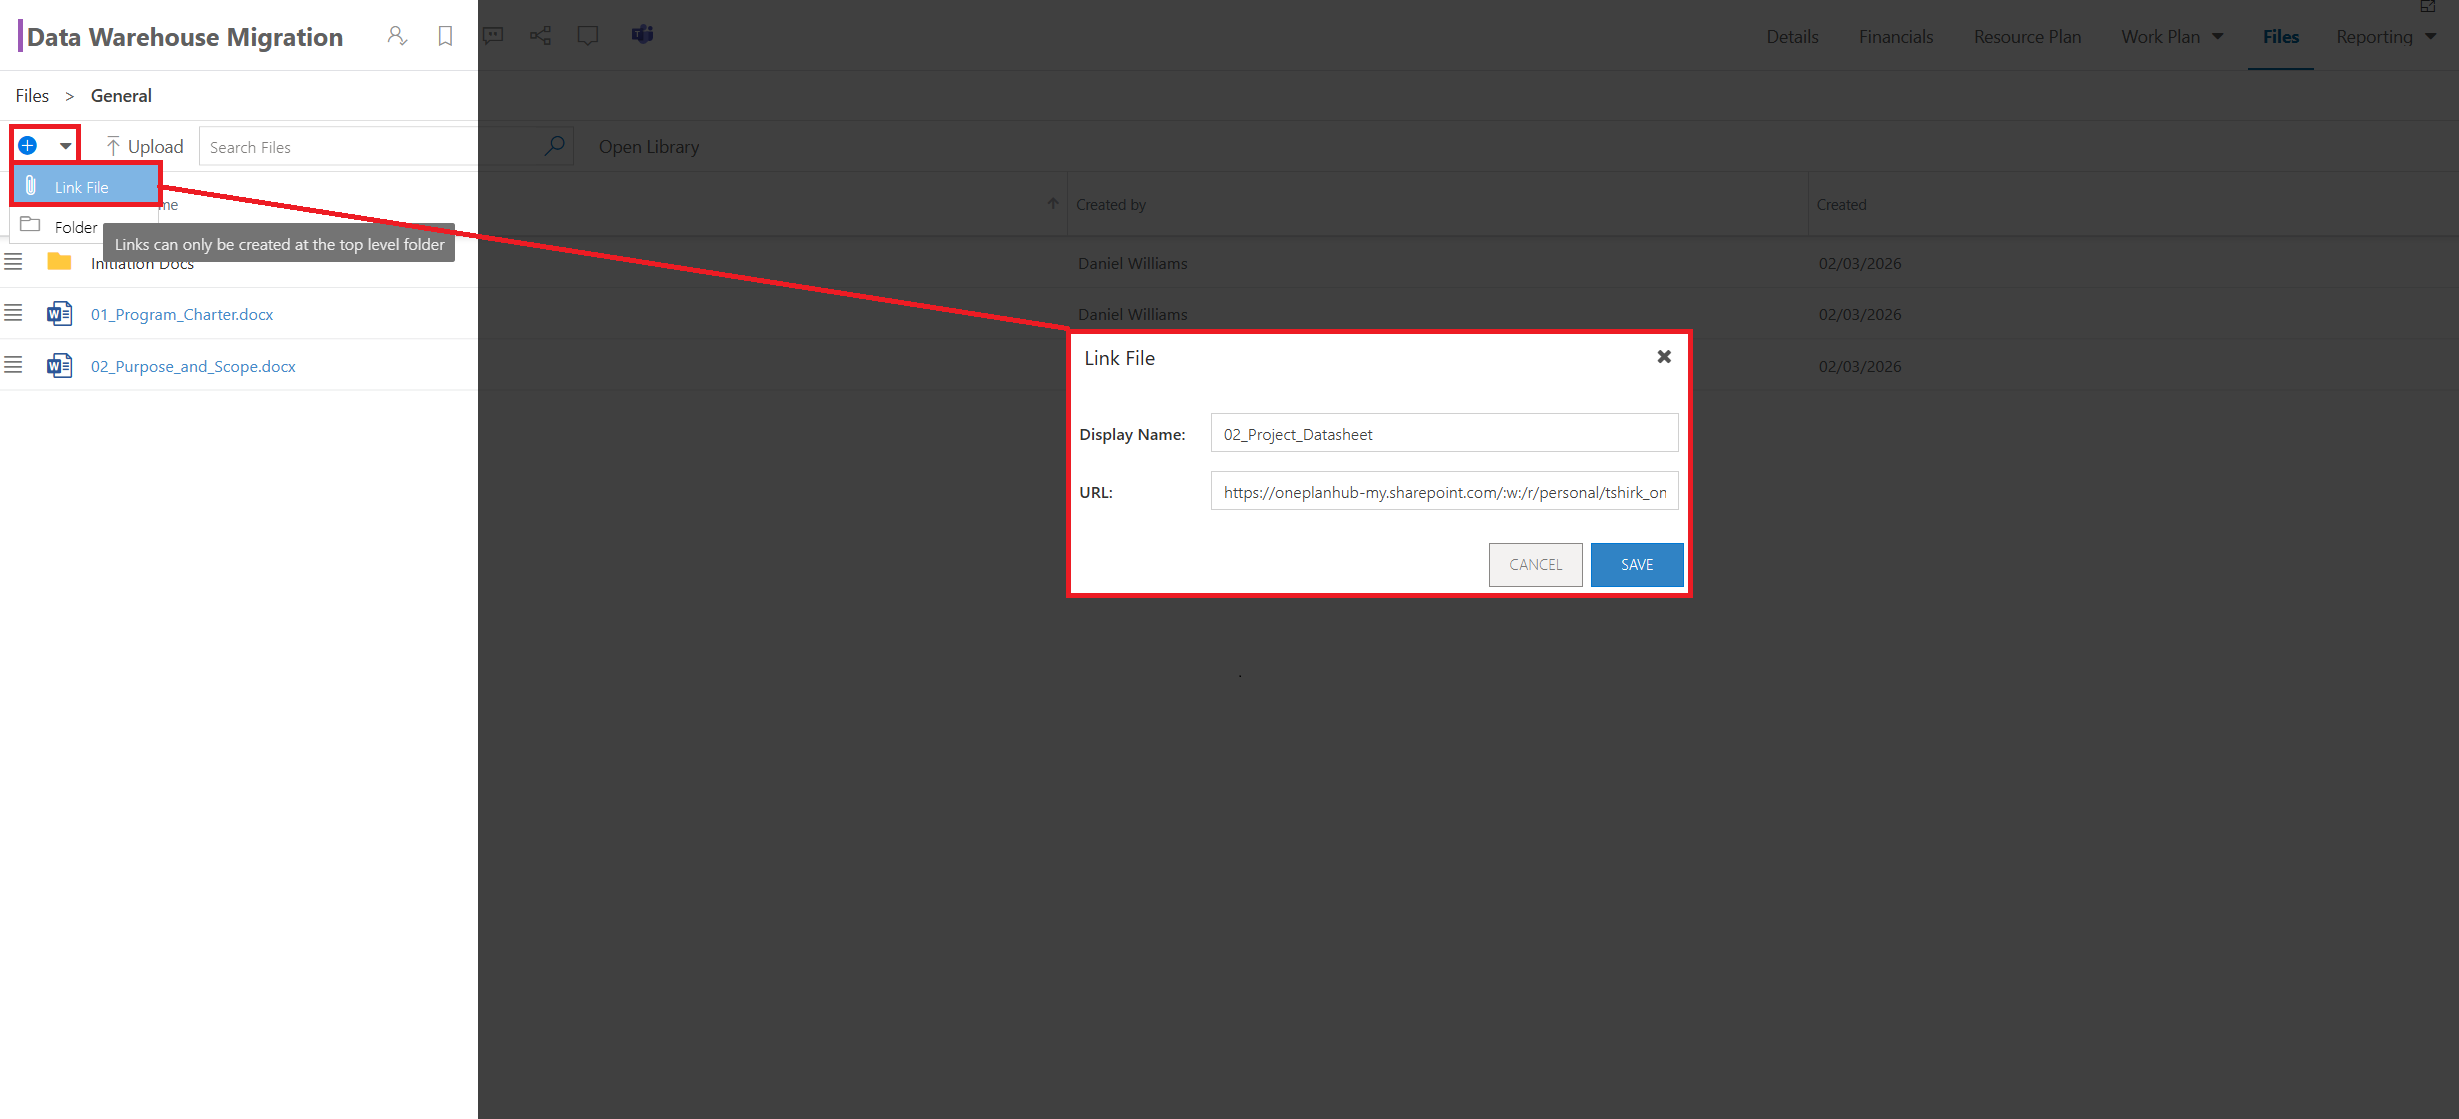The height and width of the screenshot is (1119, 2459).
Task: Select the blue plus add icon
Action: pos(27,144)
